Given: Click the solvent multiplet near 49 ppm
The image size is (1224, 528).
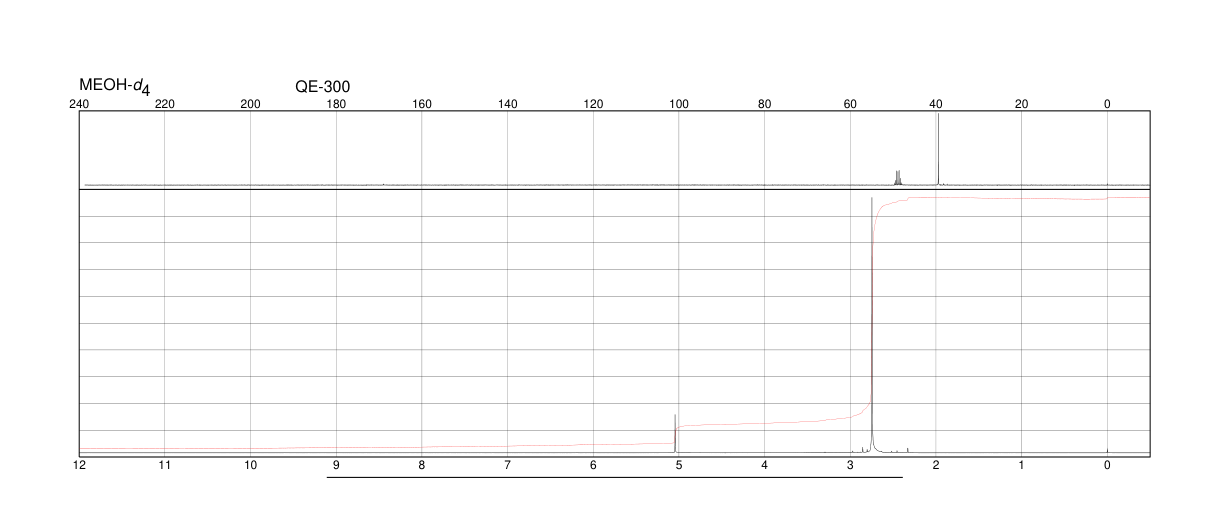Looking at the screenshot, I should click(898, 177).
